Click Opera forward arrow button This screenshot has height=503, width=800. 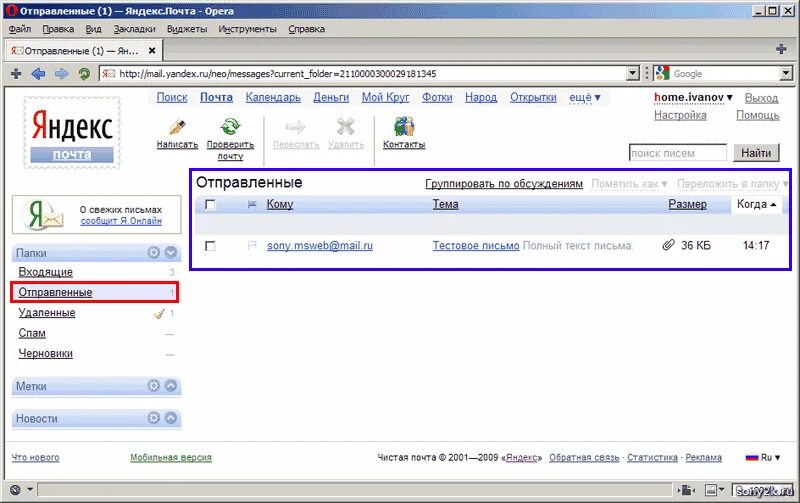pos(61,74)
